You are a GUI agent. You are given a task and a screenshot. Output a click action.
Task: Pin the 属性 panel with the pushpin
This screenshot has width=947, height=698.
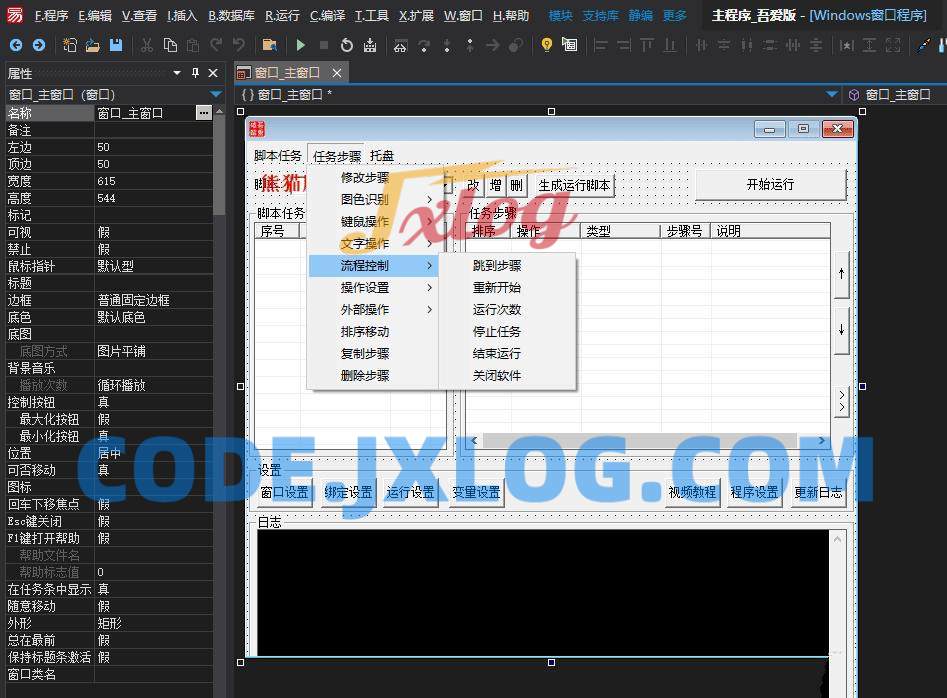(x=195, y=73)
